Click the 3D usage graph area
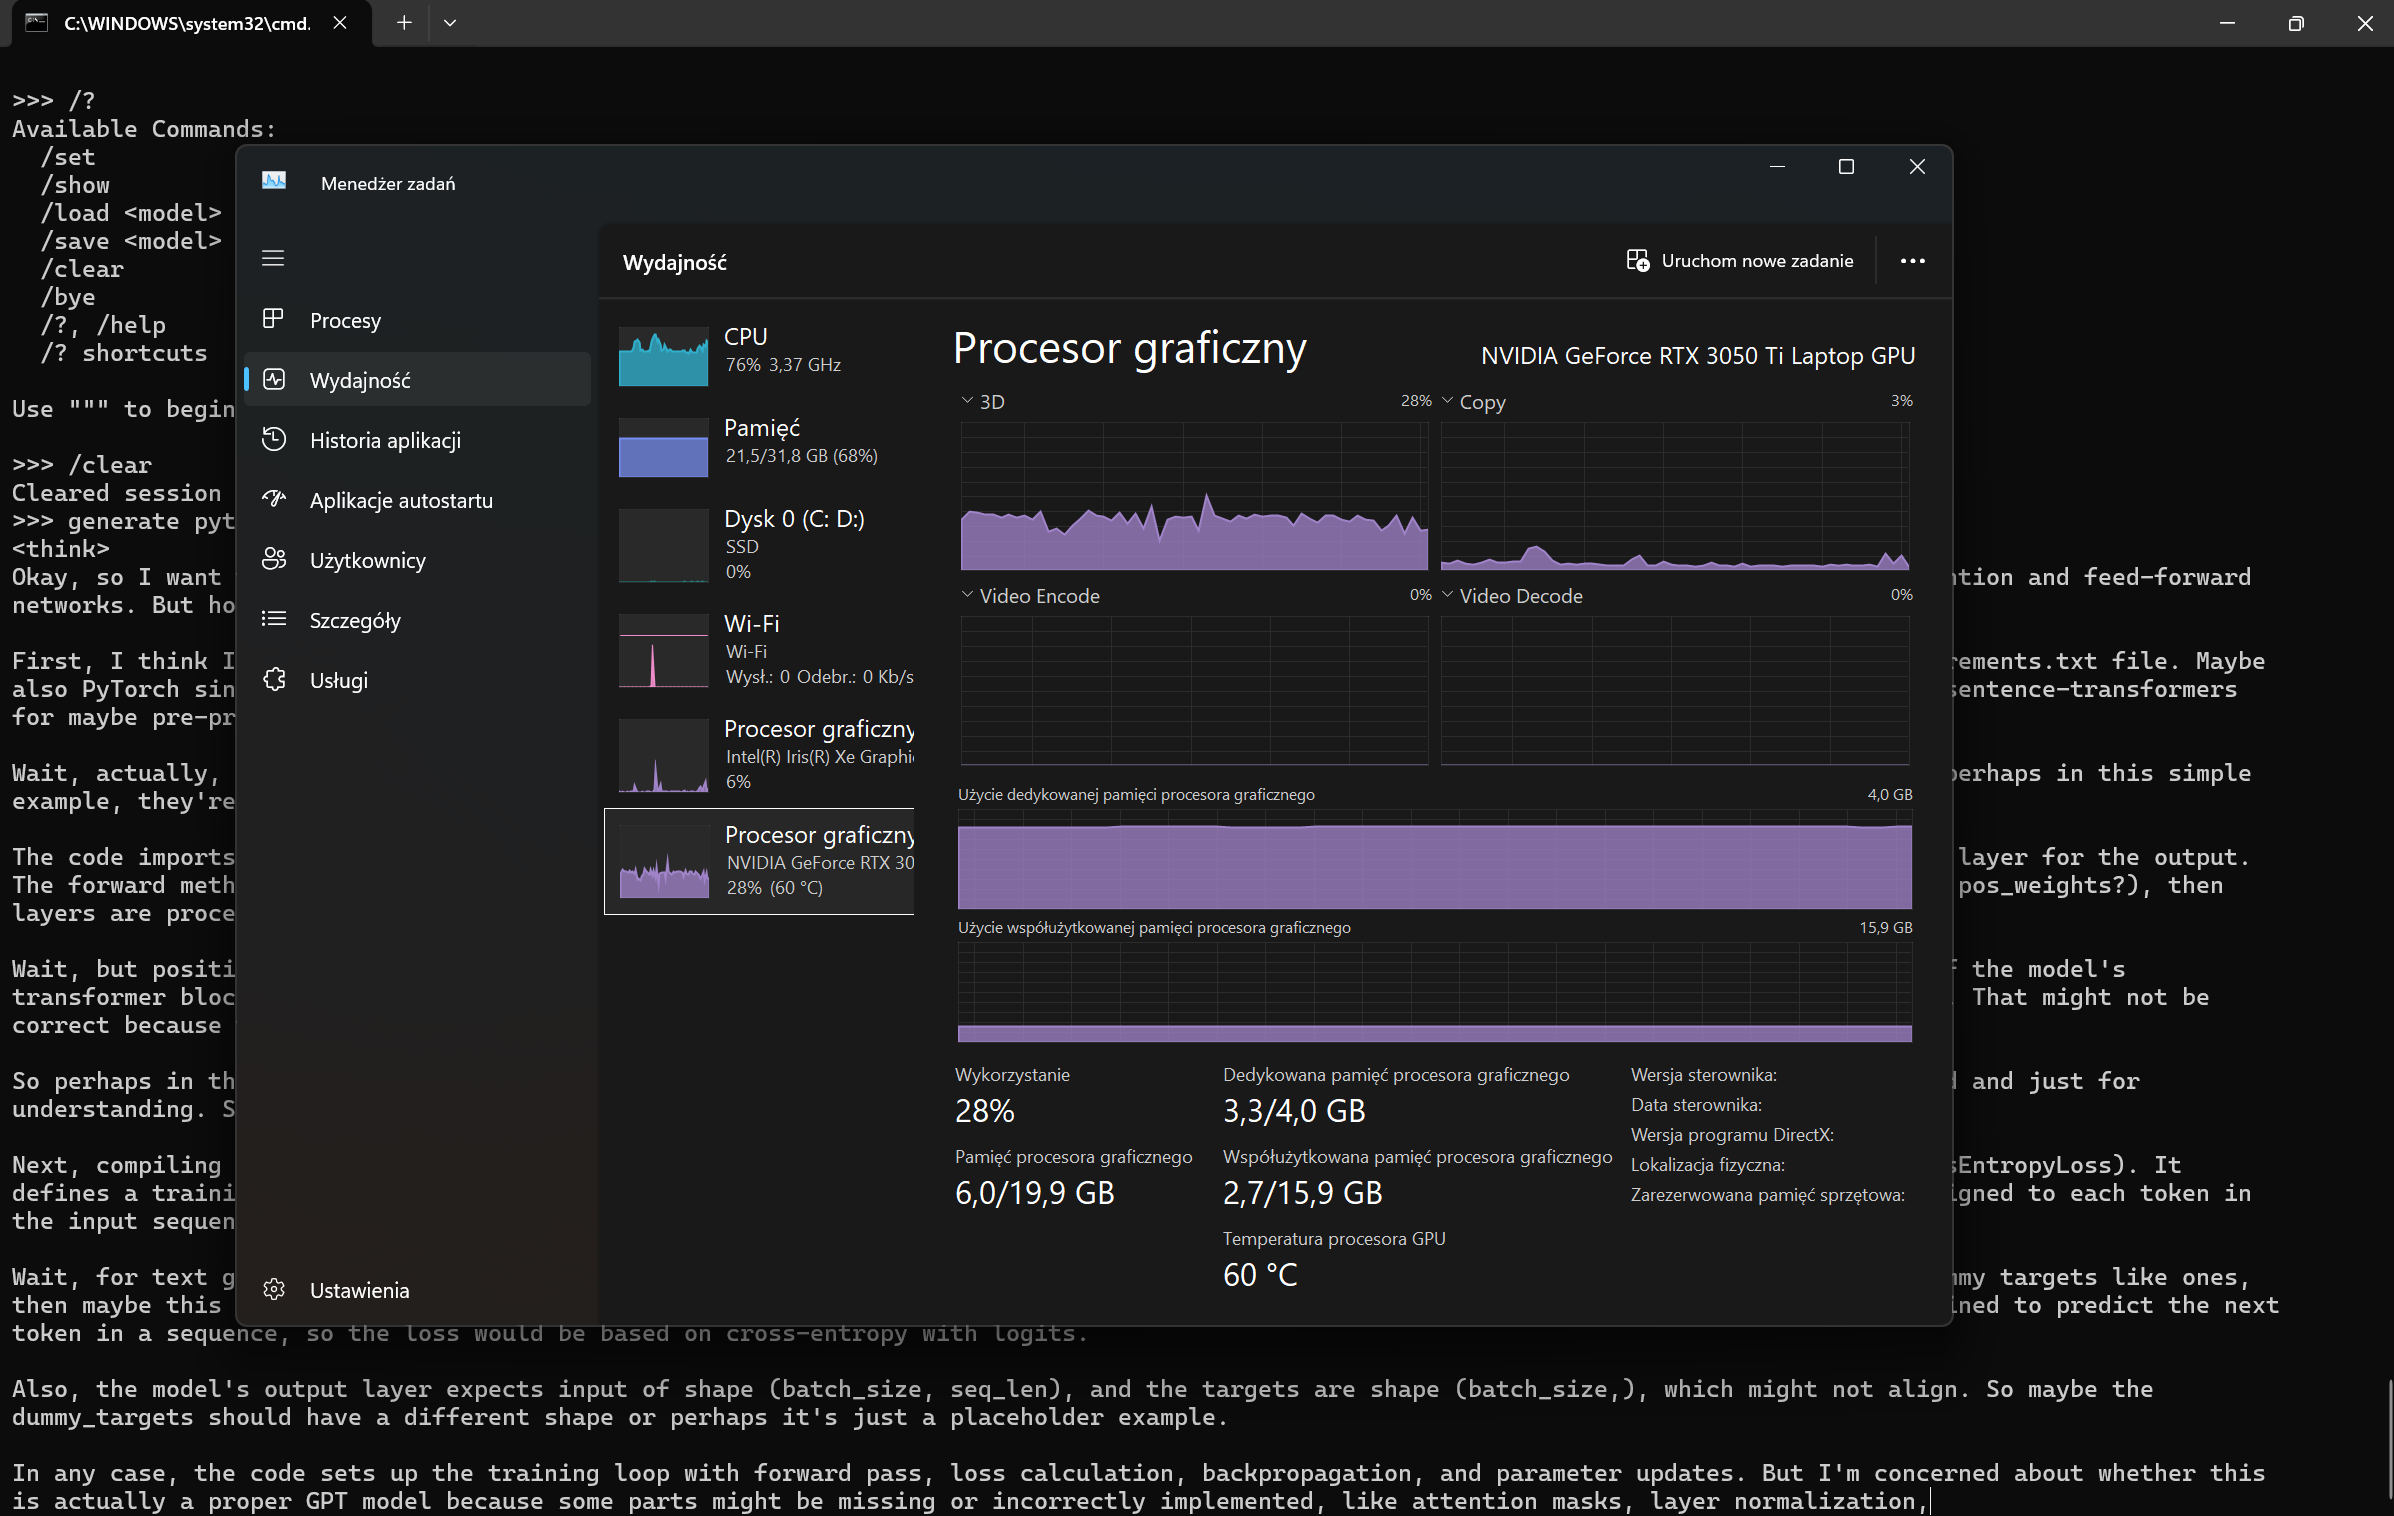Screen dimensions: 2394x1516 click(1194, 496)
